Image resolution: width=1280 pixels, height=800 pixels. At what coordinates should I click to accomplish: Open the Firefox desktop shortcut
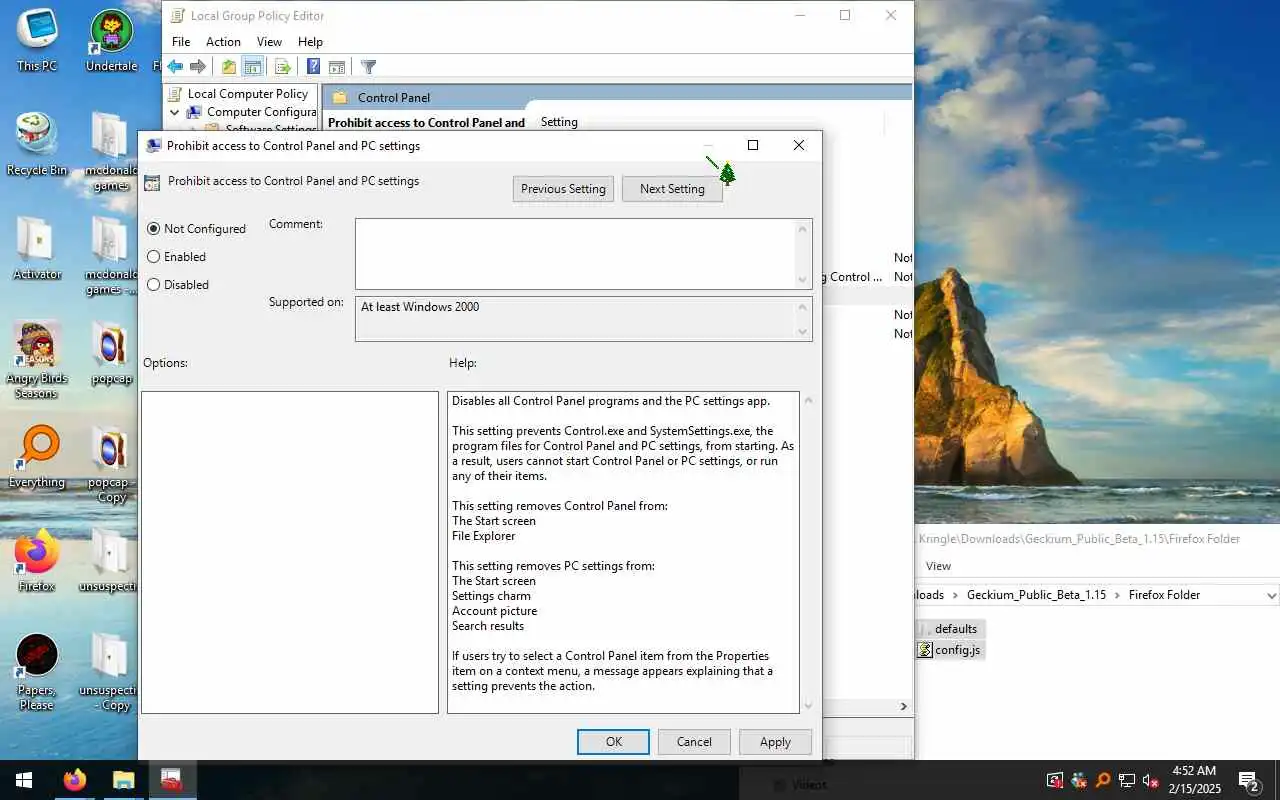pyautogui.click(x=37, y=561)
